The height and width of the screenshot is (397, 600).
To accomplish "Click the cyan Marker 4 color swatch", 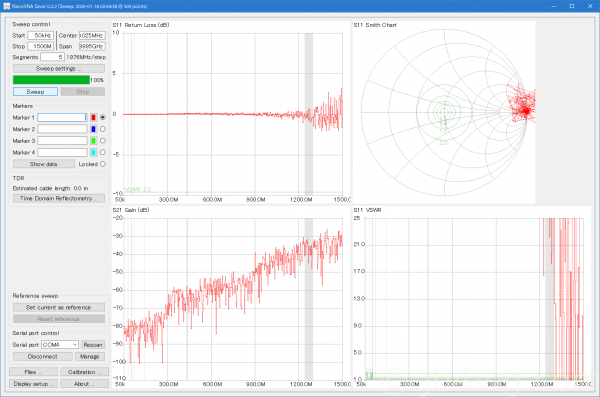I will pyautogui.click(x=93, y=152).
